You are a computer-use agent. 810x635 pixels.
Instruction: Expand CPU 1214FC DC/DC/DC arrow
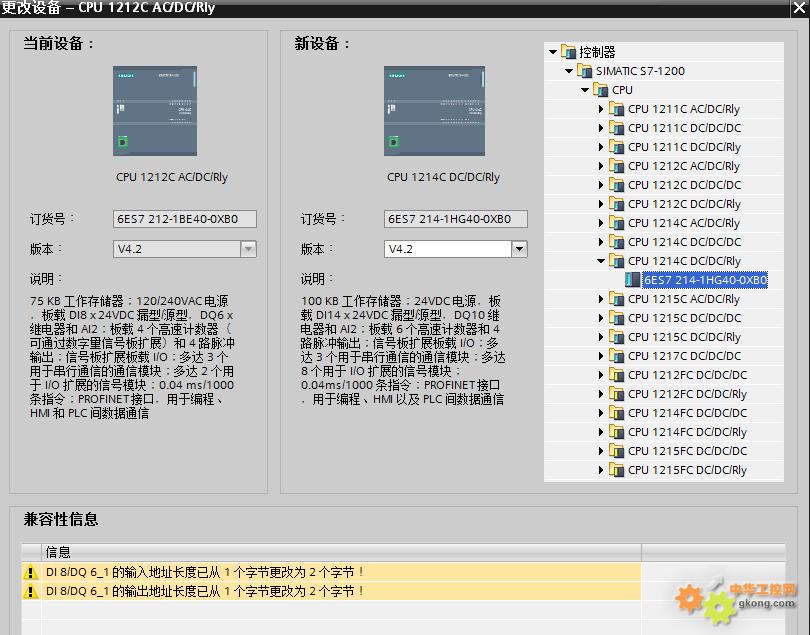pos(601,413)
